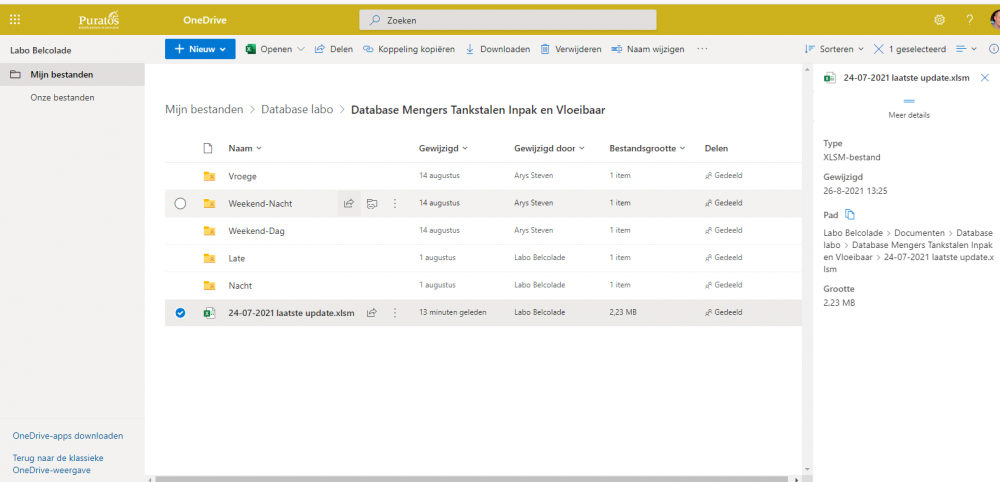1000x482 pixels.
Task: Click the settings gear icon
Action: 939,19
